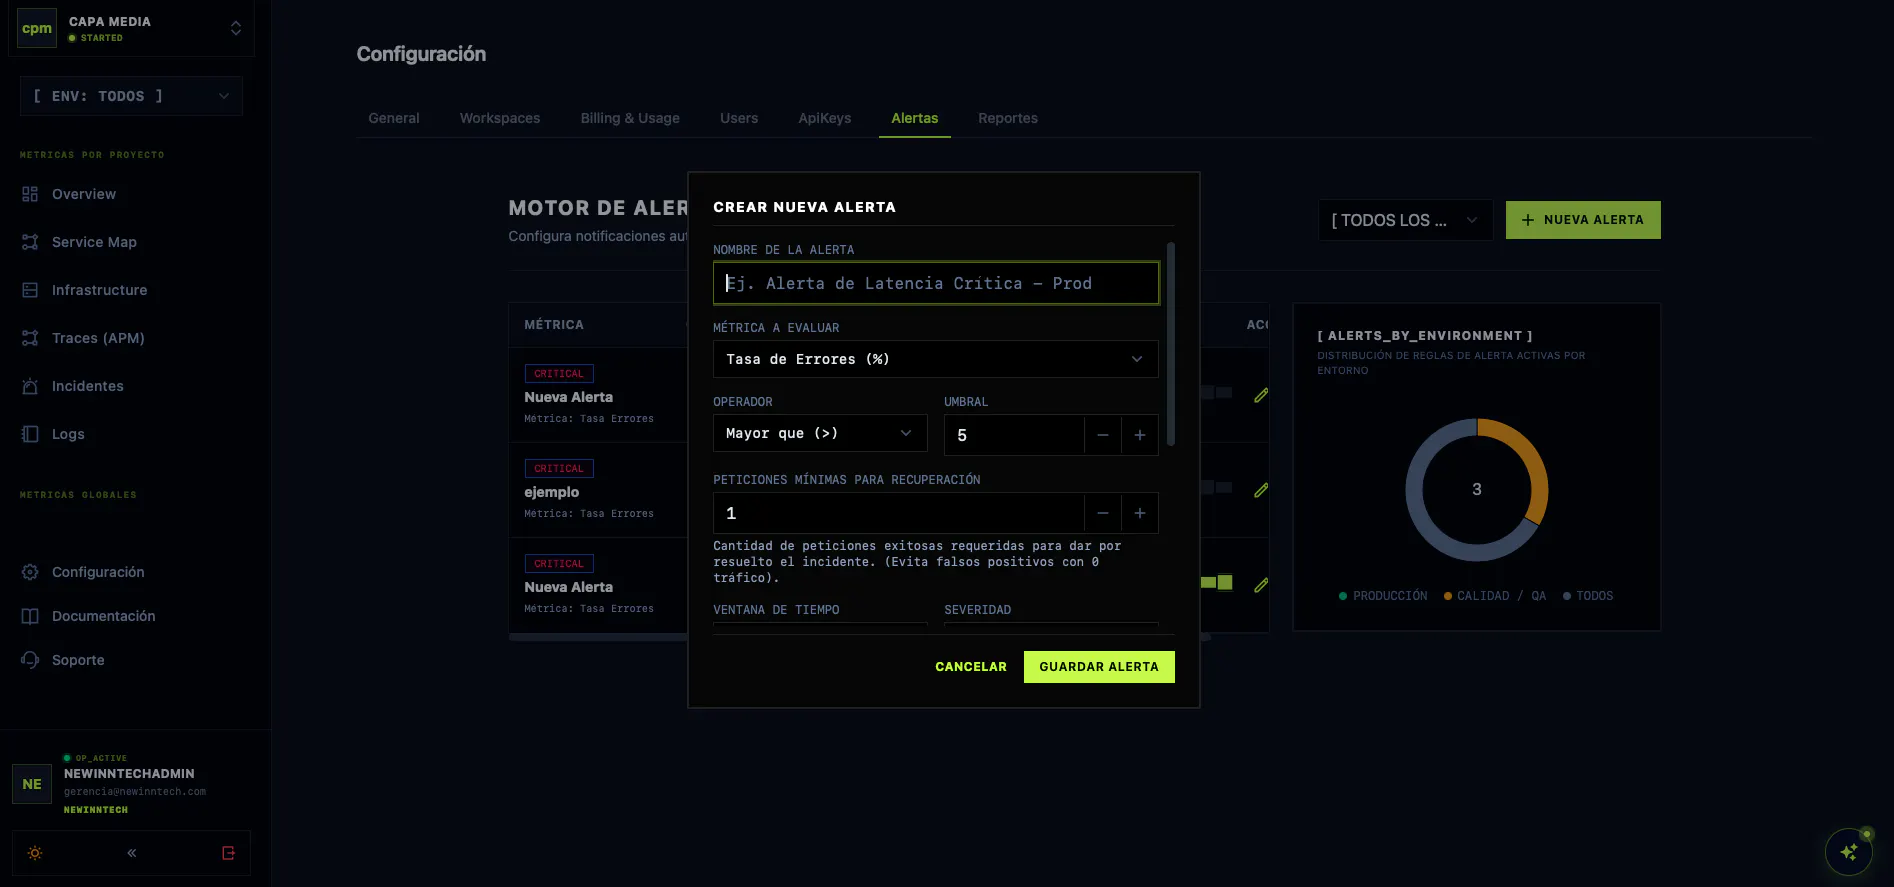The height and width of the screenshot is (887, 1894).
Task: Switch to the Workspaces tab
Action: tap(500, 118)
